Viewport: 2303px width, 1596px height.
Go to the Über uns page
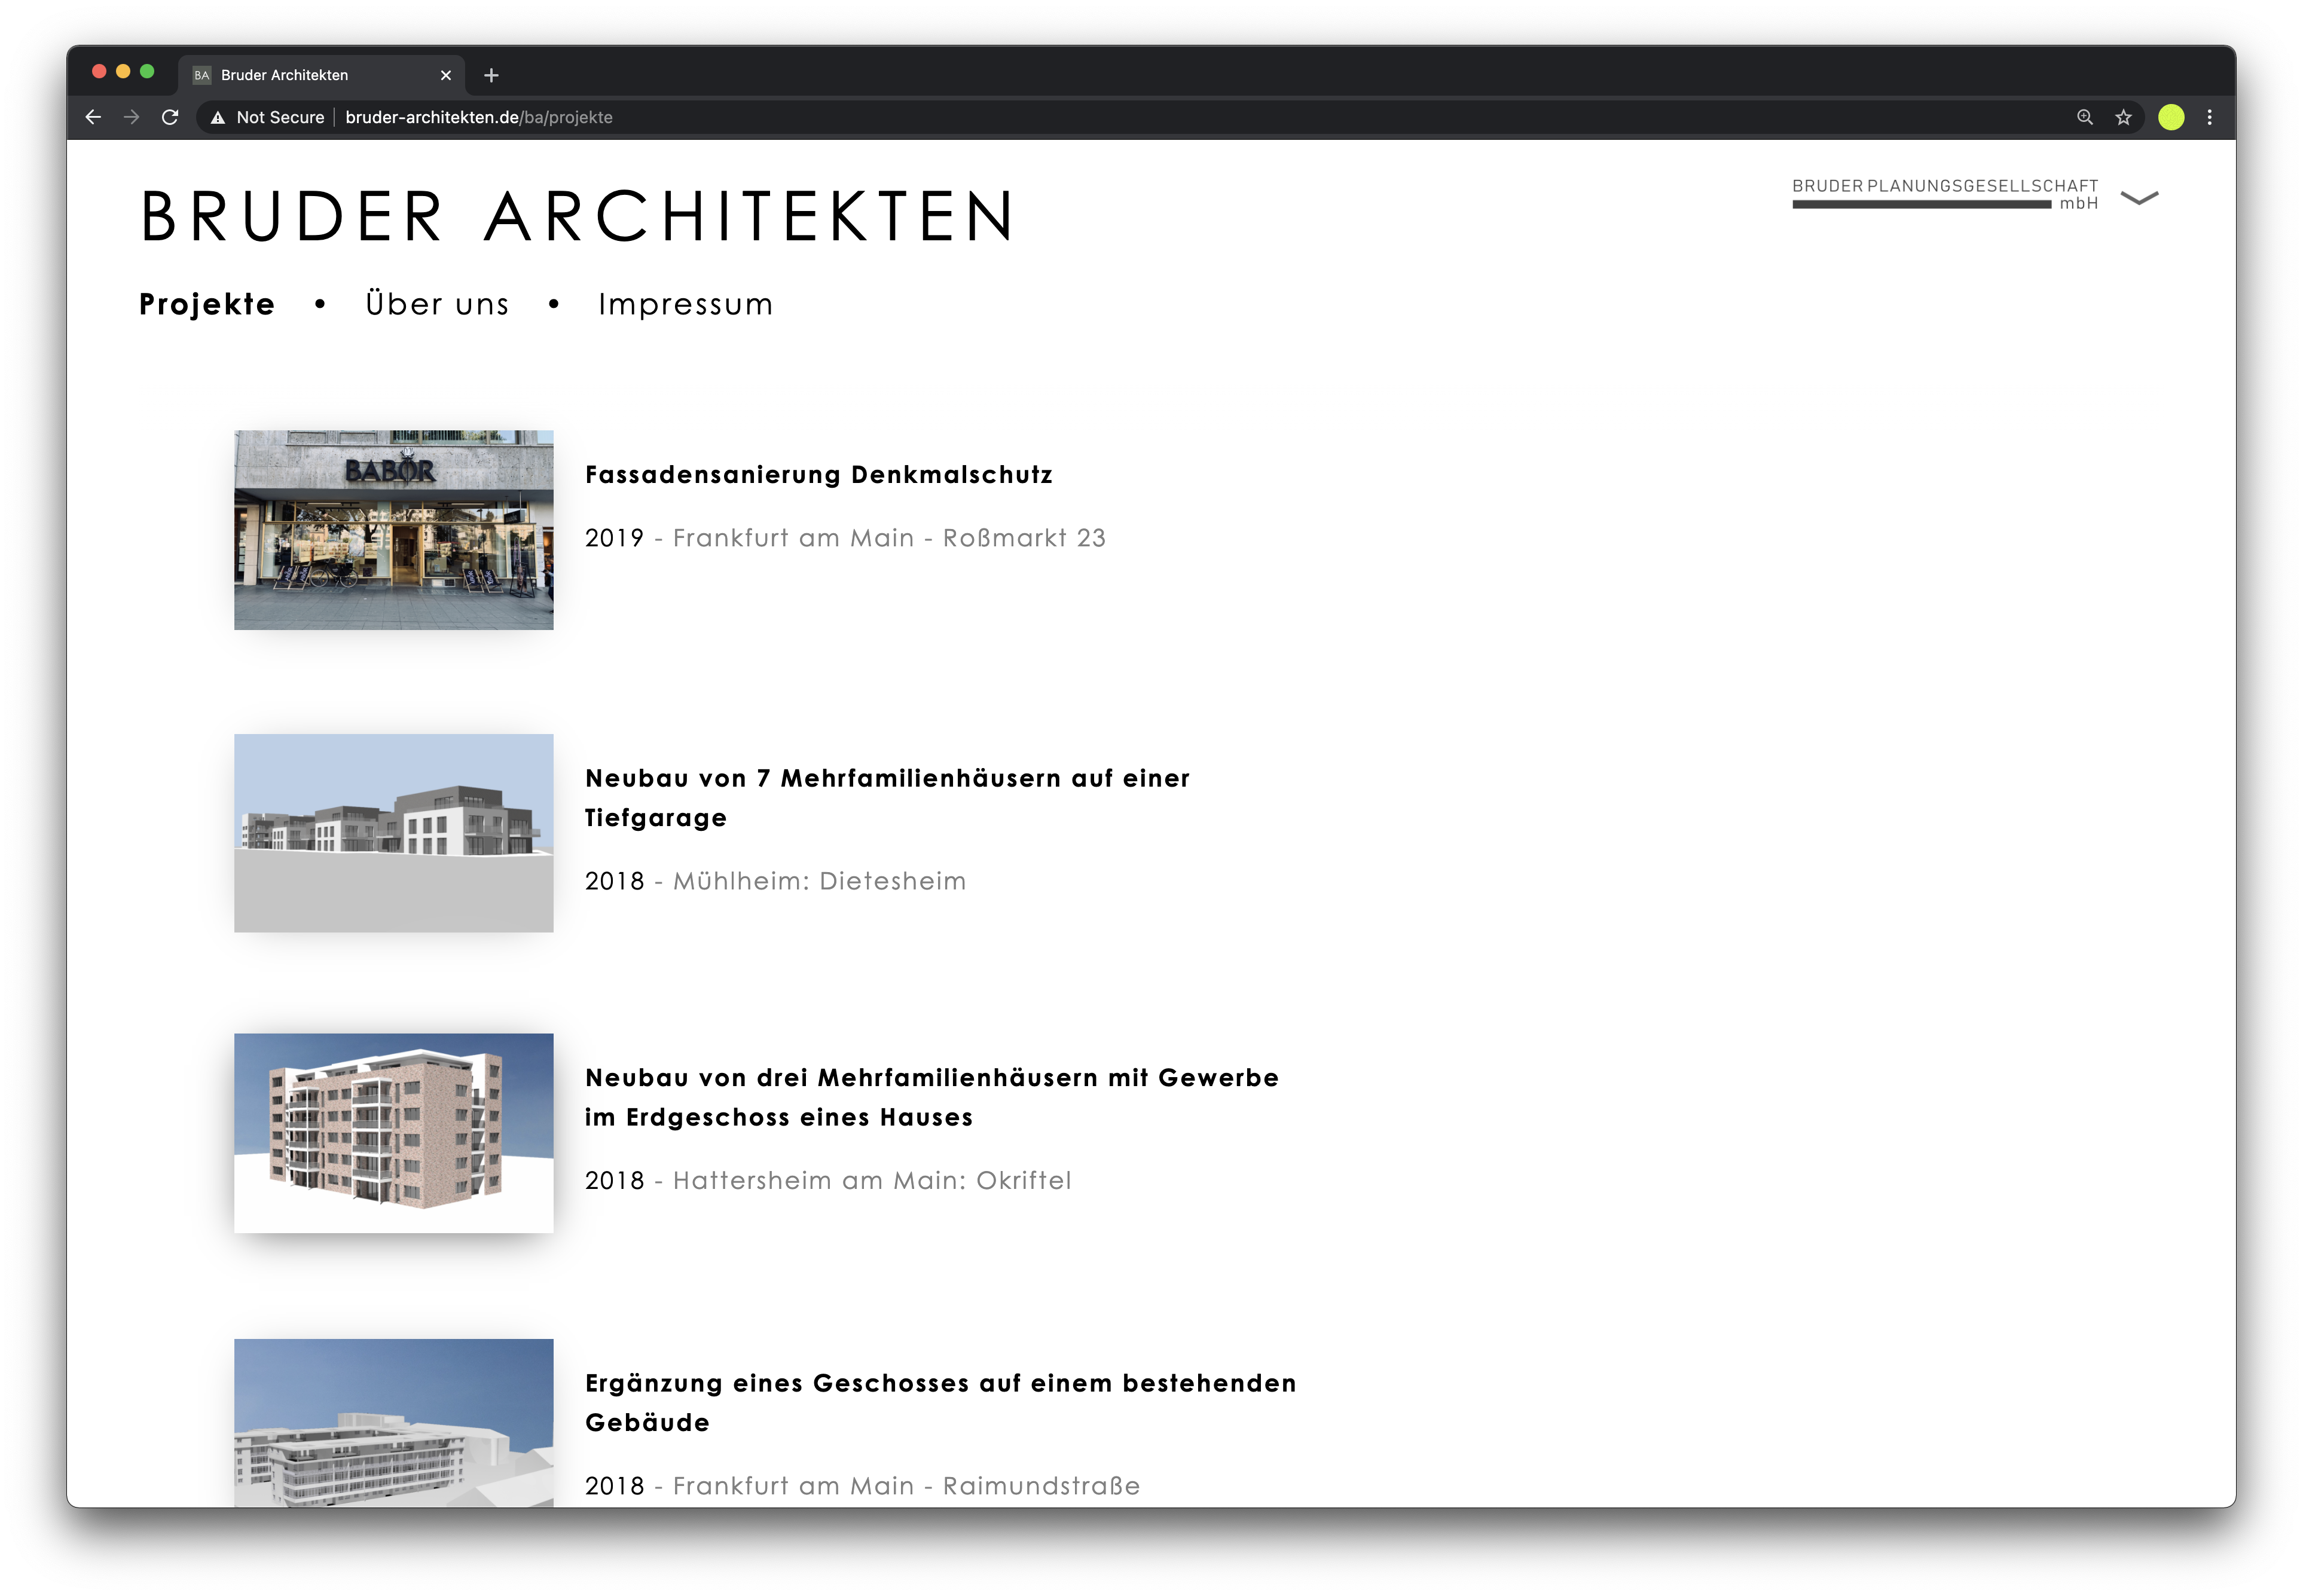click(437, 304)
